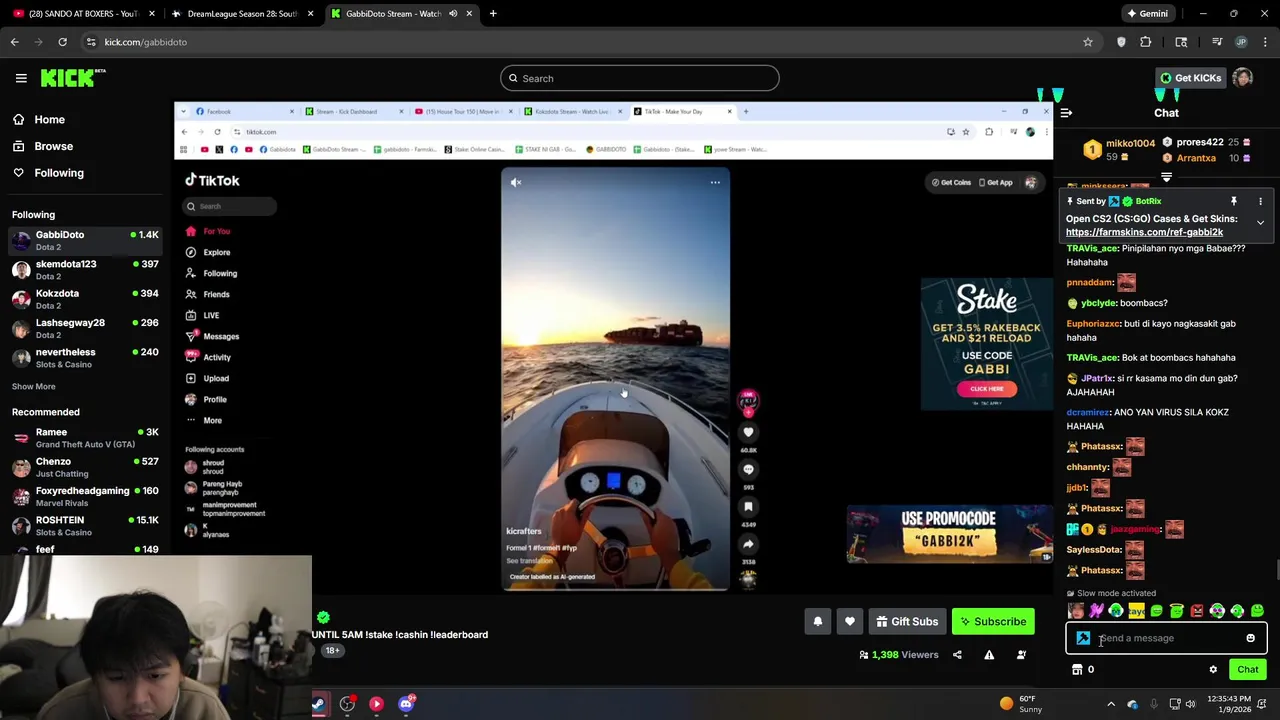Open Lashsegway28 channel
The height and width of the screenshot is (720, 1280).
click(x=85, y=328)
